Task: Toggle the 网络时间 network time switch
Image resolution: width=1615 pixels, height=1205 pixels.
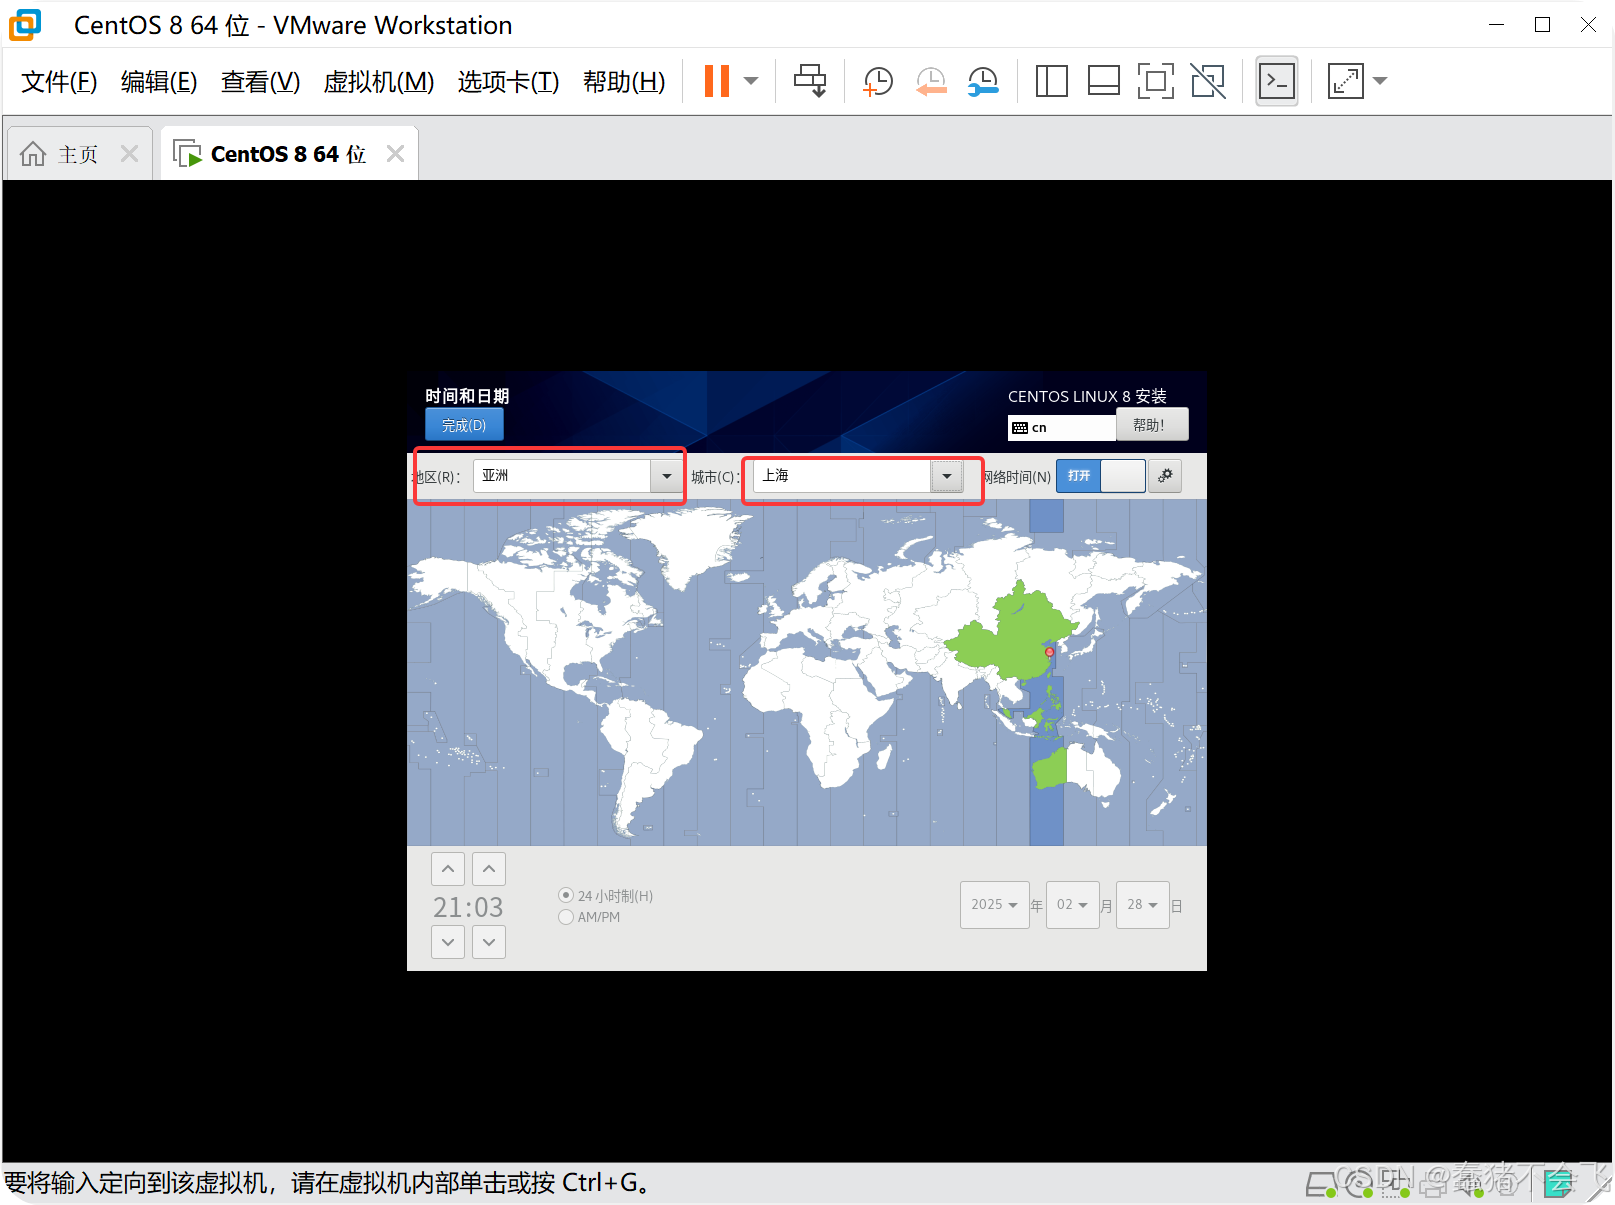Action: [1100, 476]
